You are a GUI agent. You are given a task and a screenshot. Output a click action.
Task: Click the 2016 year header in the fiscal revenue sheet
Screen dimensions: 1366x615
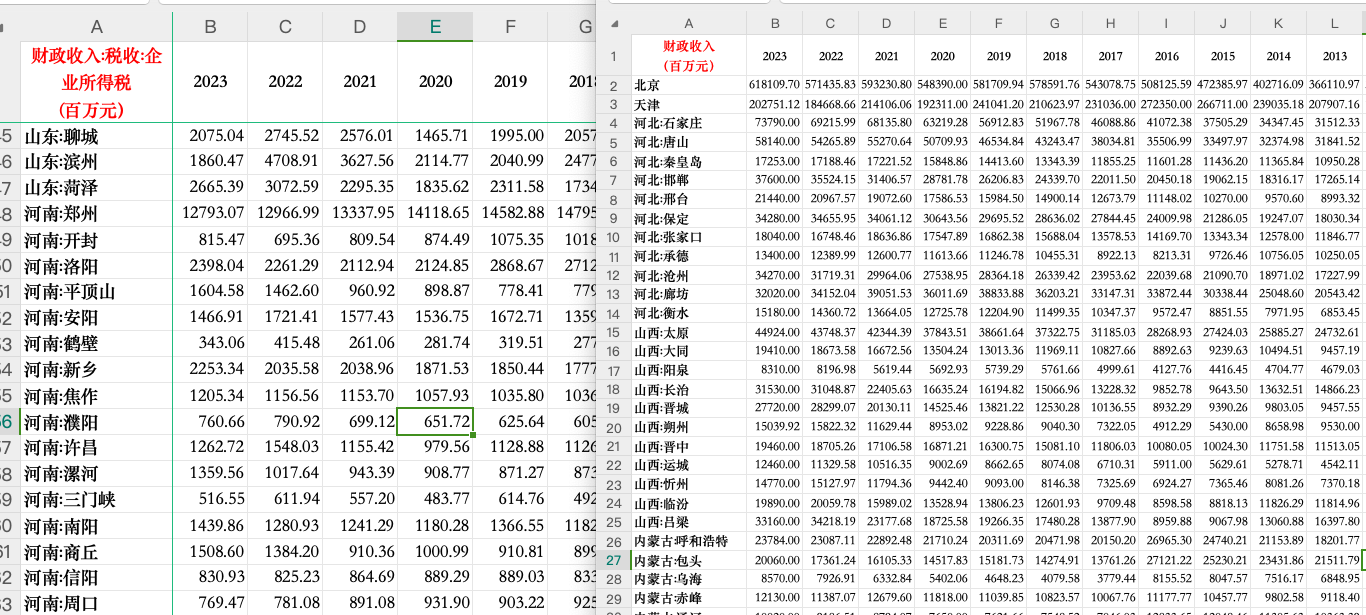1166,55
